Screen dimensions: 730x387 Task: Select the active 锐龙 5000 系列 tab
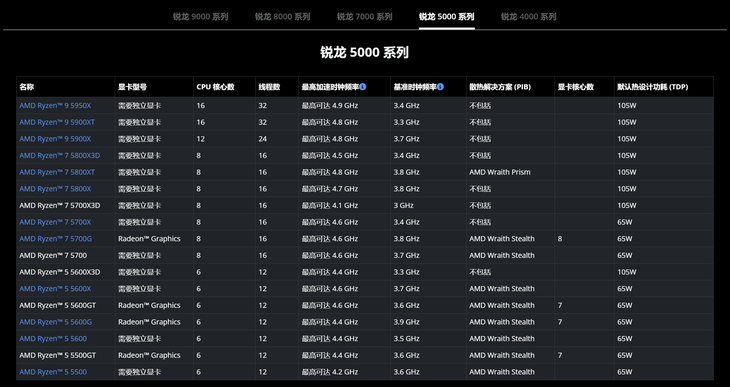446,17
